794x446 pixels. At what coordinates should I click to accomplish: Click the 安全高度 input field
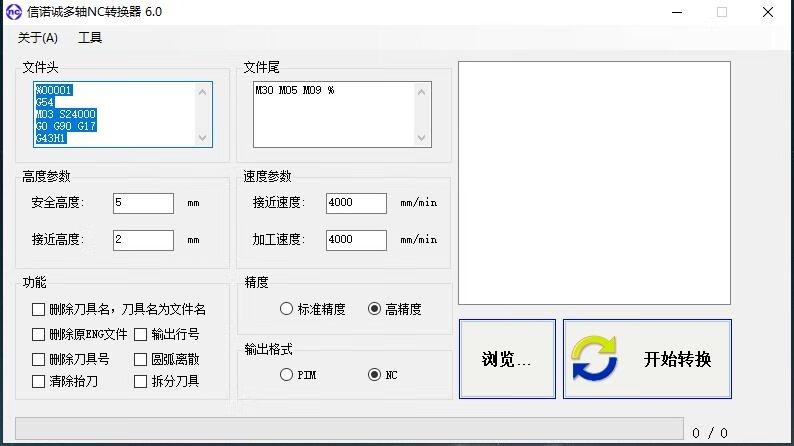[x=143, y=203]
